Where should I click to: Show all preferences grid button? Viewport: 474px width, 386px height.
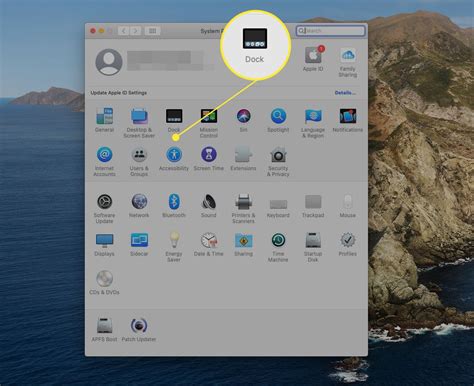point(152,31)
